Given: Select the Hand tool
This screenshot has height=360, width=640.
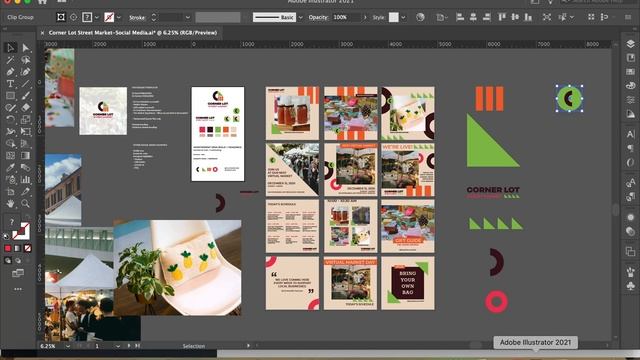Looking at the screenshot, I should point(10,203).
